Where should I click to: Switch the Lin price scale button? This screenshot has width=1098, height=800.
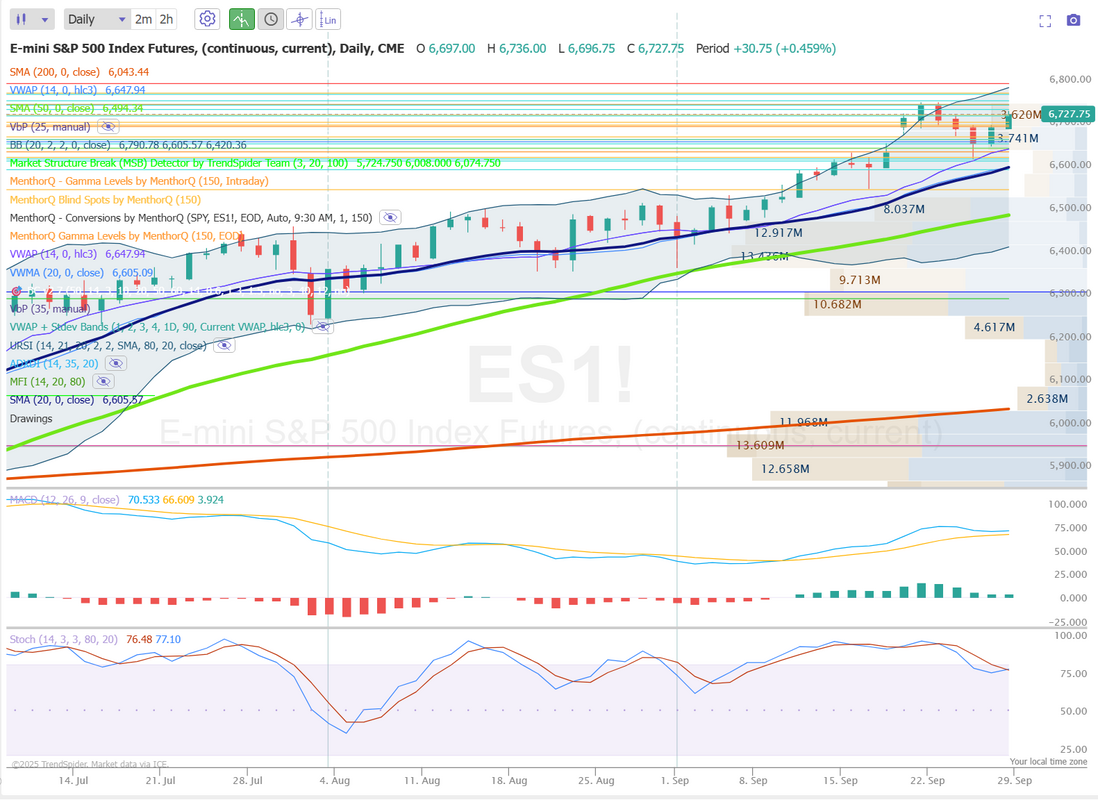pyautogui.click(x=329, y=19)
